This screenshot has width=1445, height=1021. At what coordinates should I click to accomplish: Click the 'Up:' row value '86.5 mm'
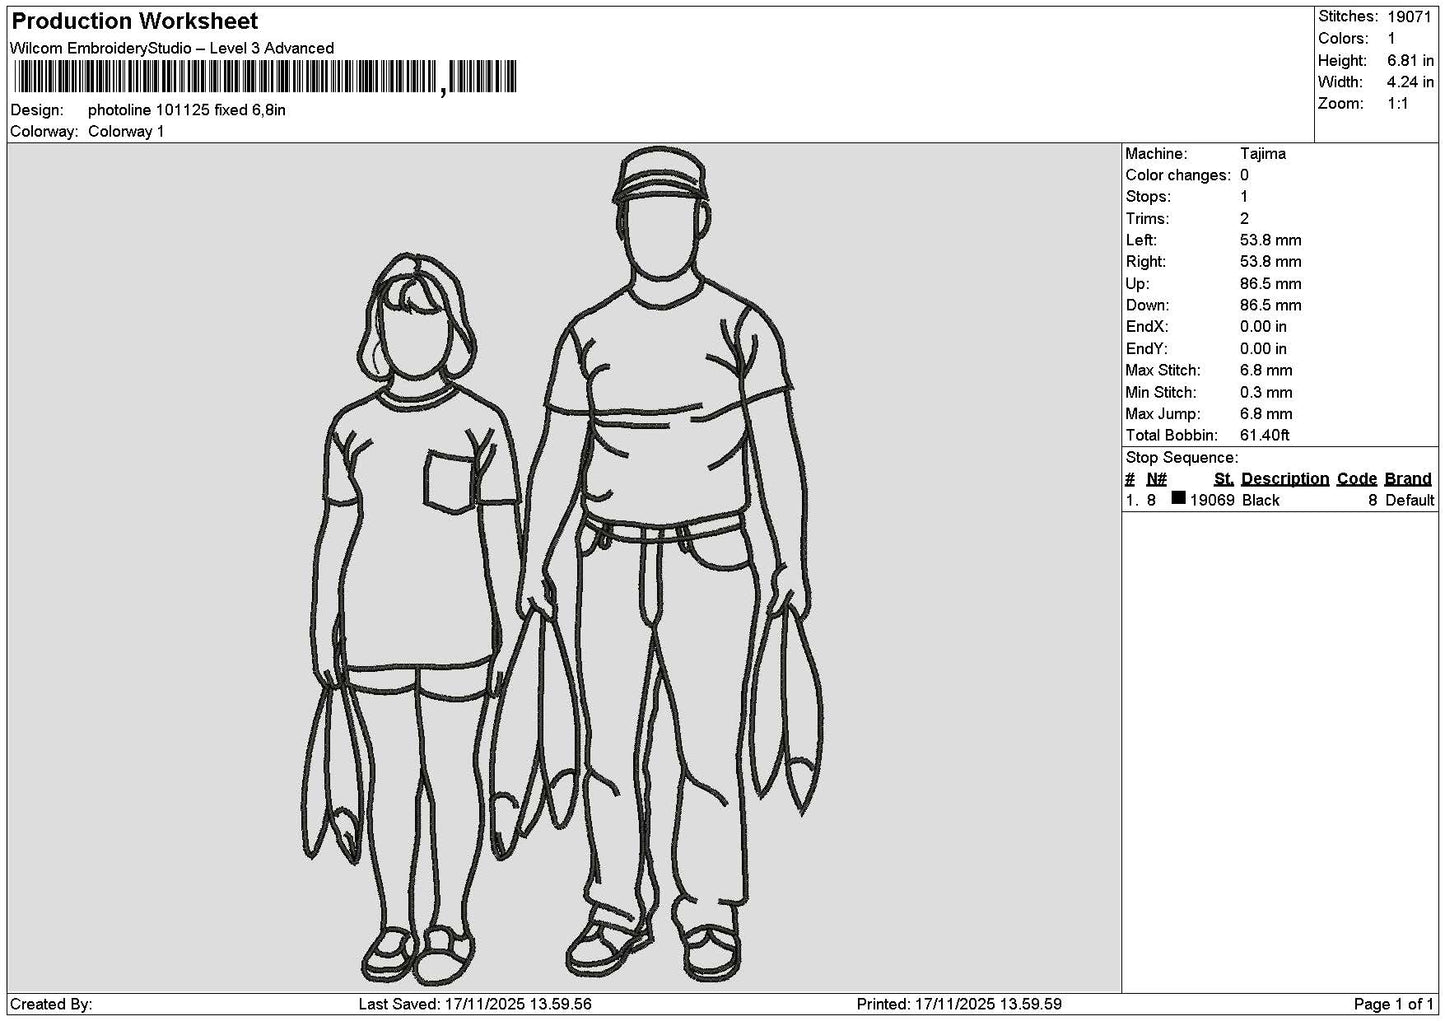pyautogui.click(x=1271, y=284)
